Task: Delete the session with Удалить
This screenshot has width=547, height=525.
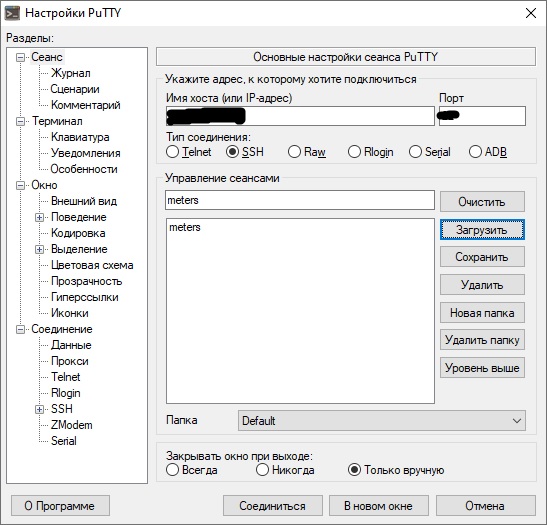Action: coord(482,285)
